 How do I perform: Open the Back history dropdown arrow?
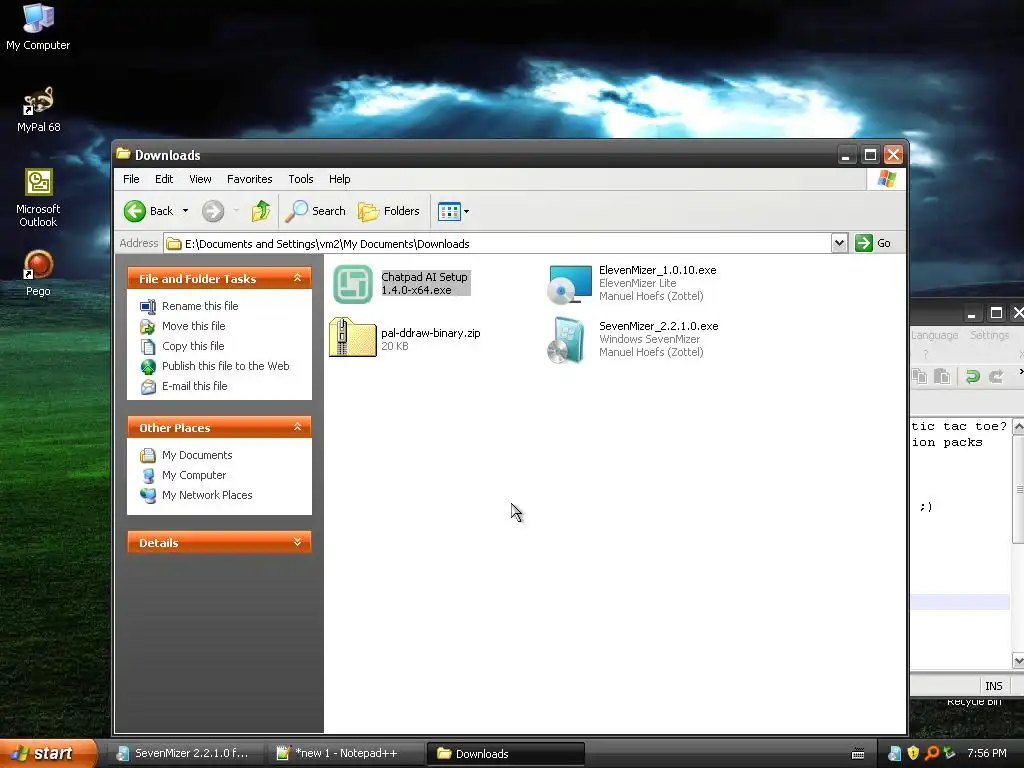pos(185,211)
